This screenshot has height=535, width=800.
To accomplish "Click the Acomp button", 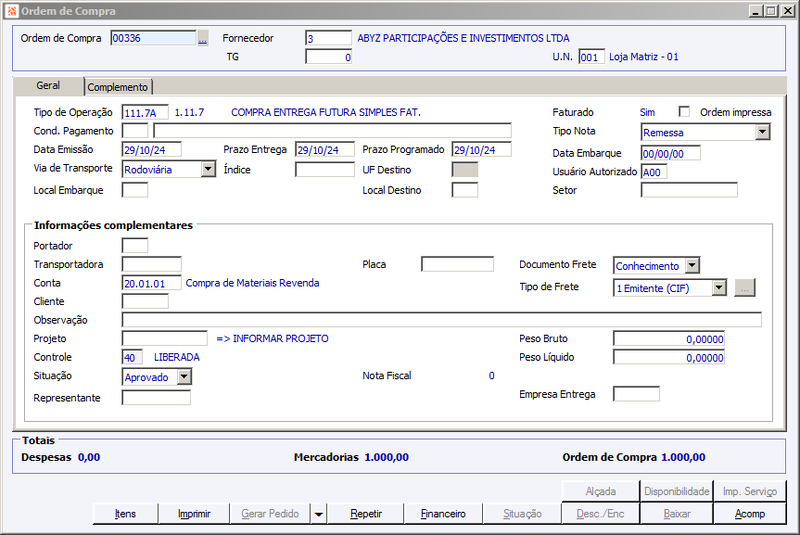I will pyautogui.click(x=749, y=514).
